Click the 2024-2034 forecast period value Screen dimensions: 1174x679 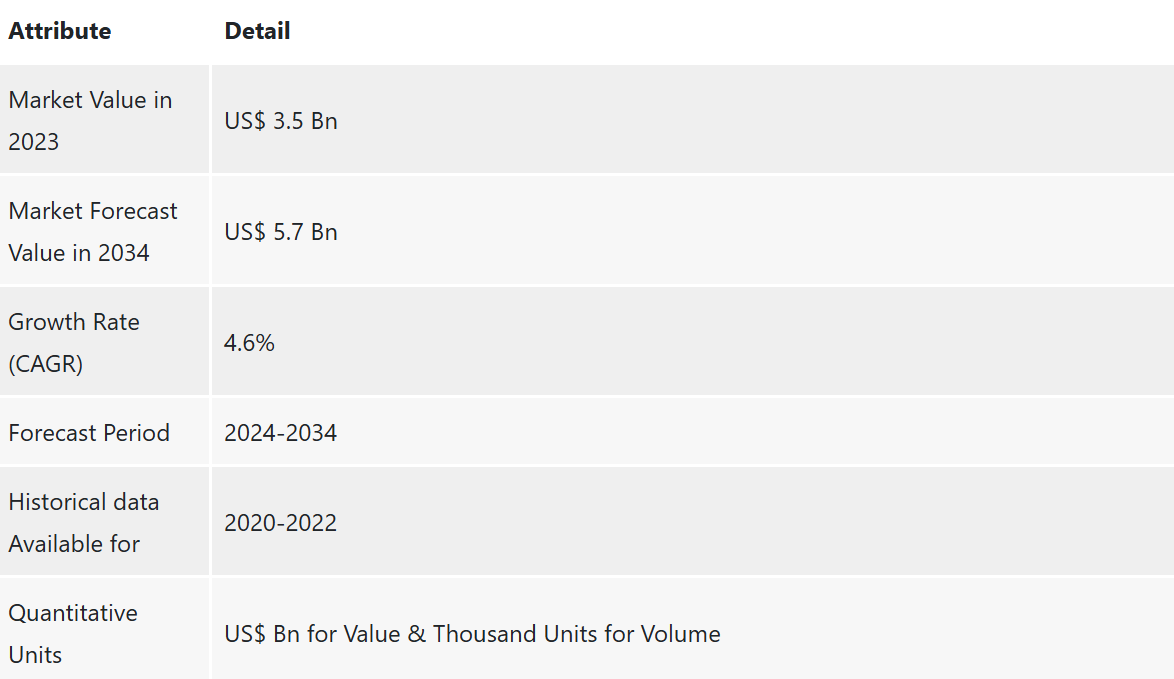click(281, 433)
